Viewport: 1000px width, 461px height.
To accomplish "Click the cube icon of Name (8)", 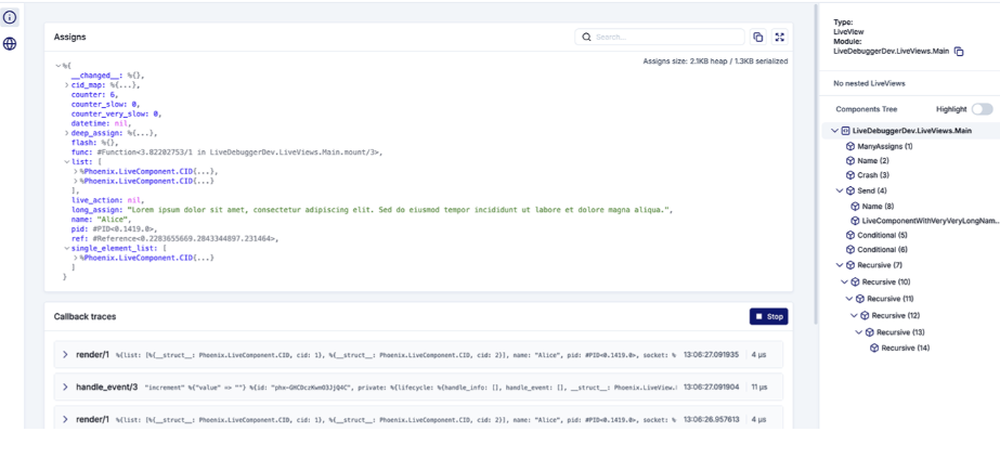I will click(855, 206).
